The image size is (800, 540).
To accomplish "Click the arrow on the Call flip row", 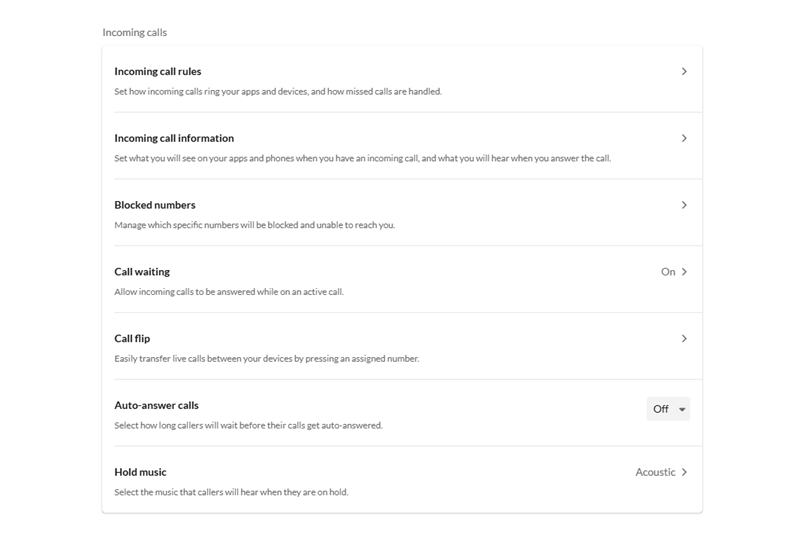I will pyautogui.click(x=684, y=339).
